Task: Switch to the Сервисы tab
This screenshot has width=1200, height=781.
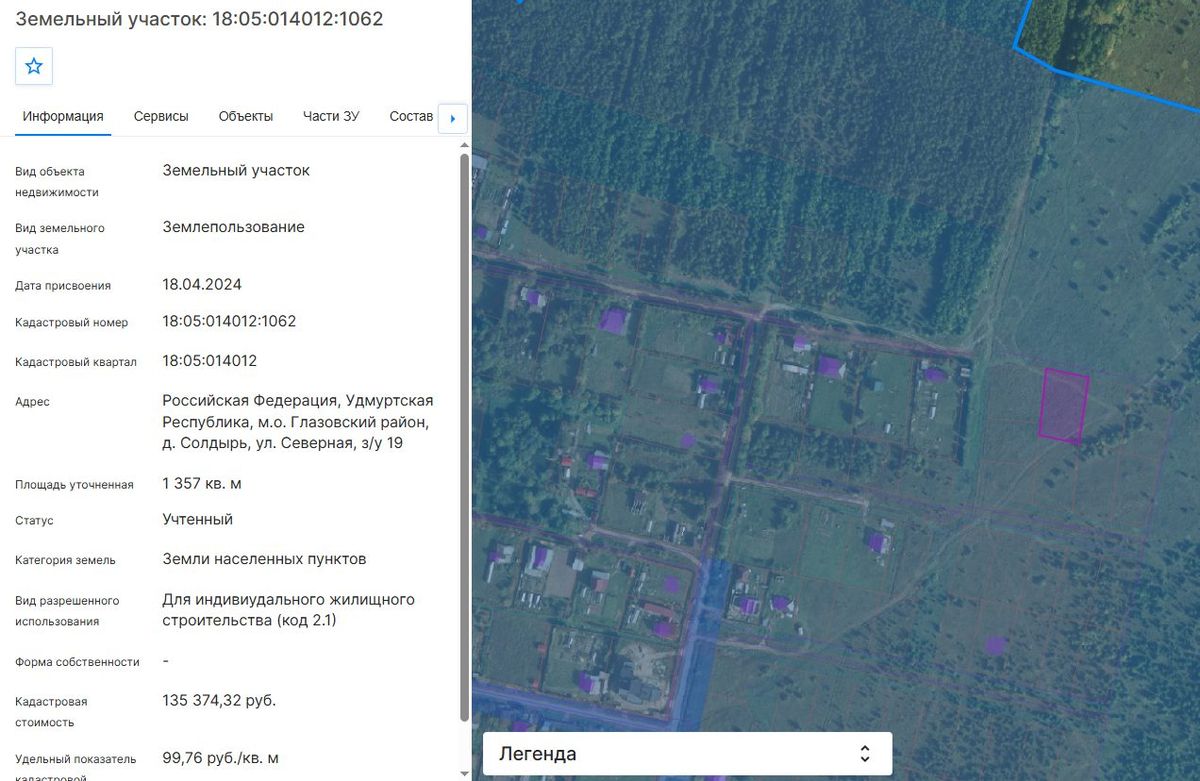Action: pyautogui.click(x=161, y=116)
